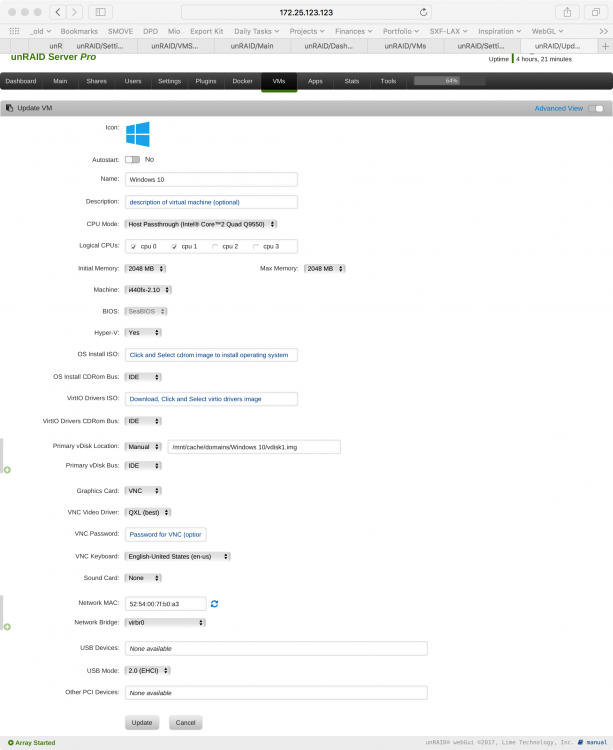The height and width of the screenshot is (750, 613).
Task: Open the OS Install CDRom Bus dropdown
Action: click(143, 377)
